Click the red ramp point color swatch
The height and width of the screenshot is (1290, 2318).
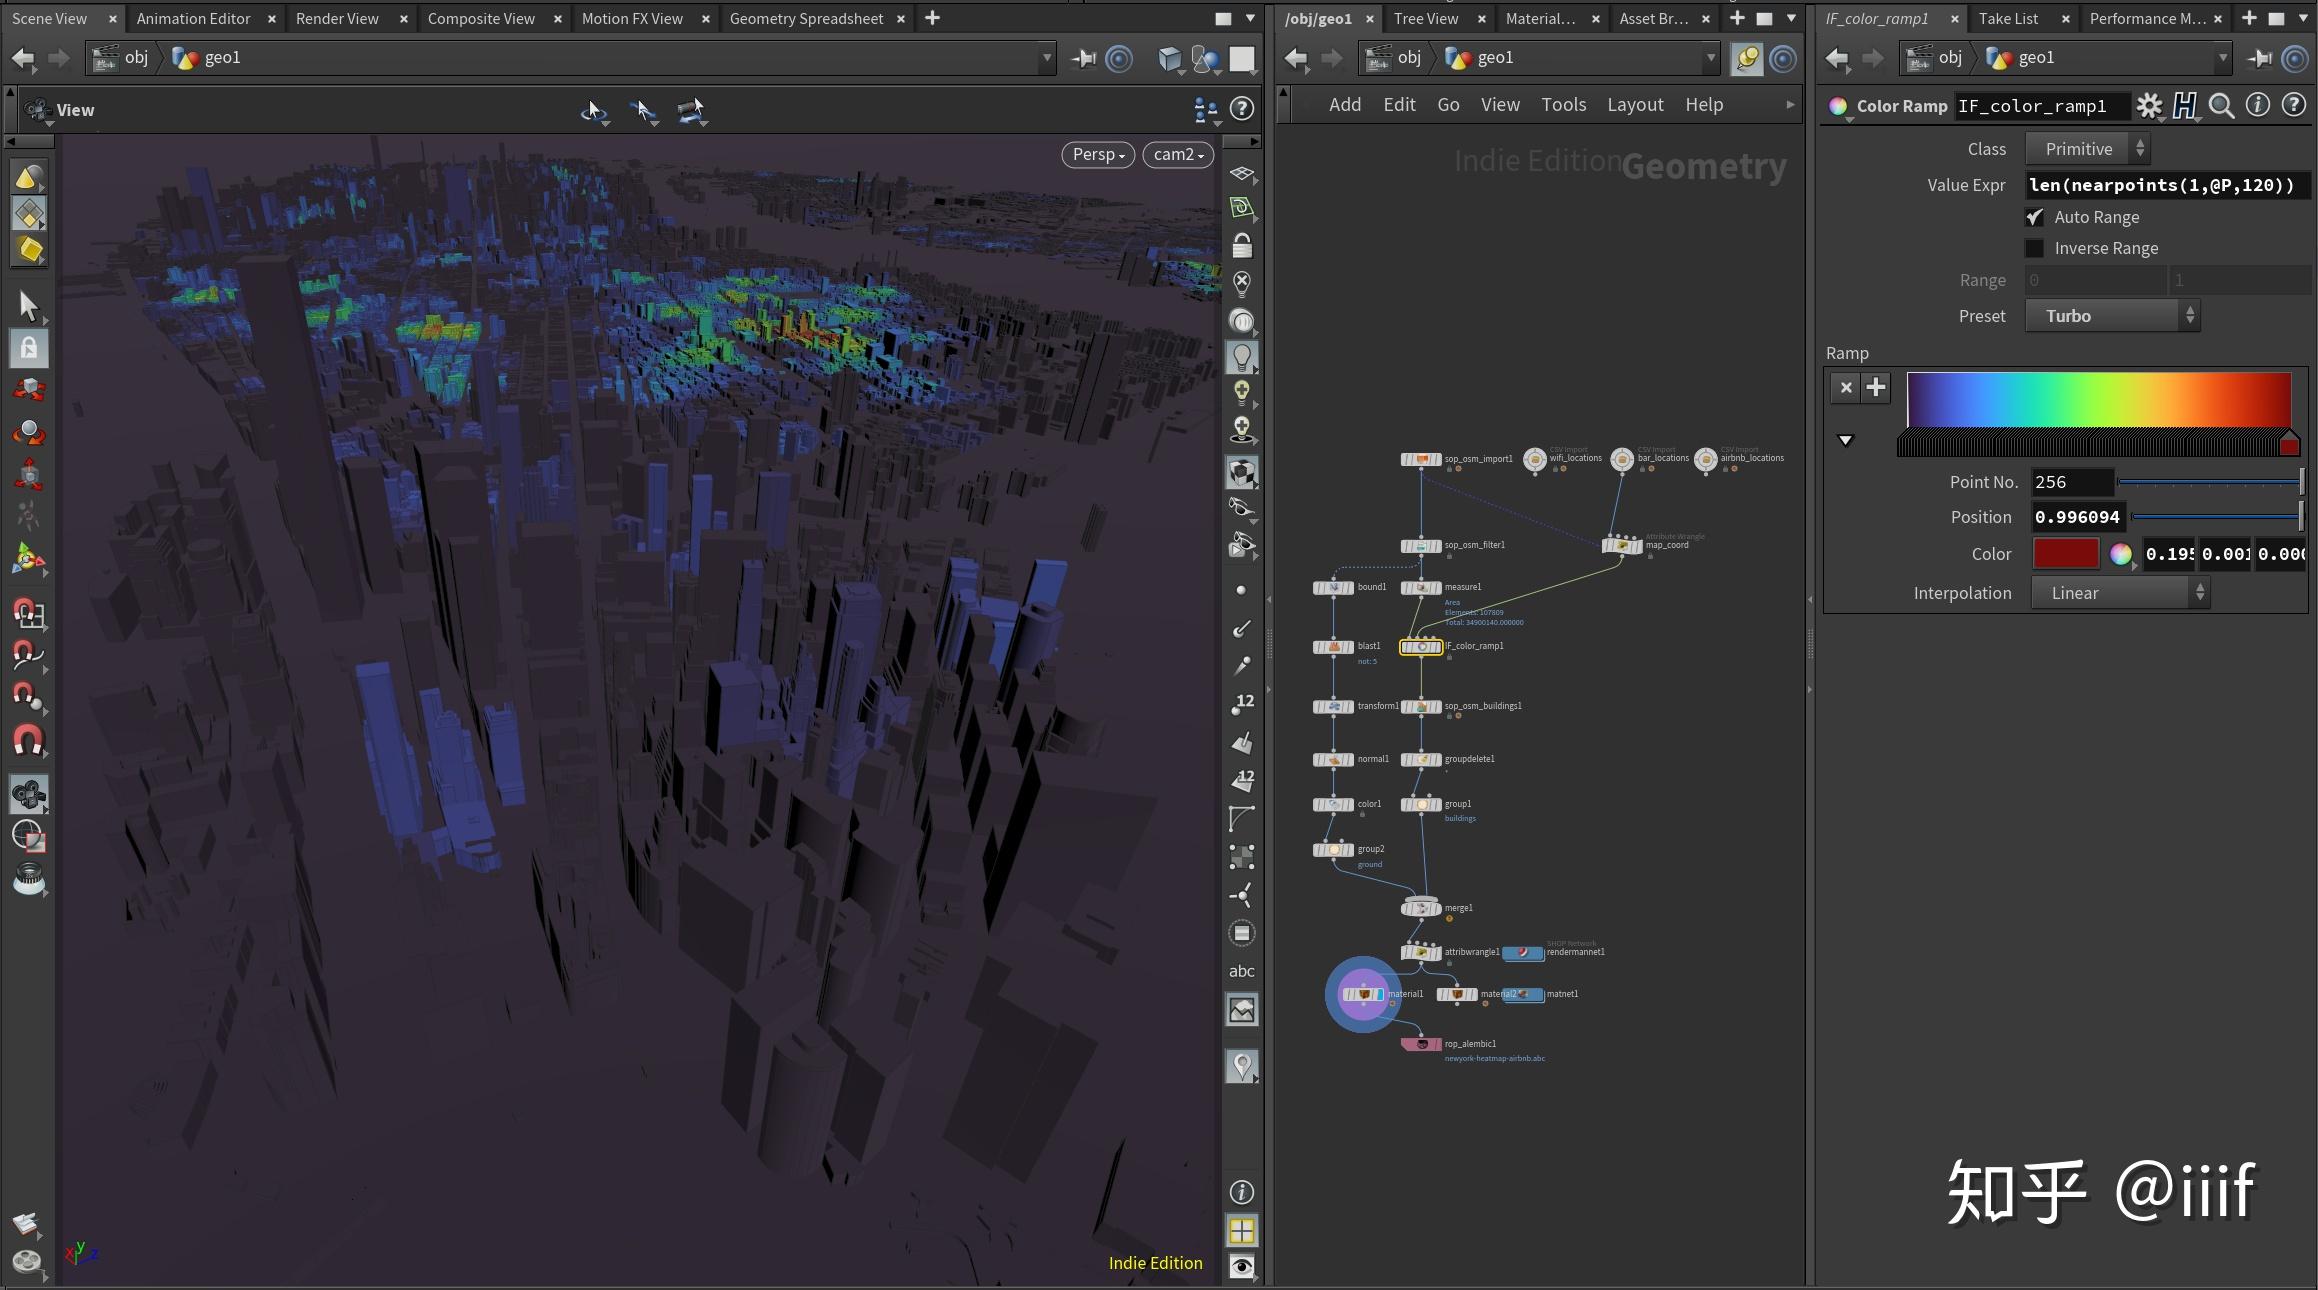pyautogui.click(x=2065, y=554)
